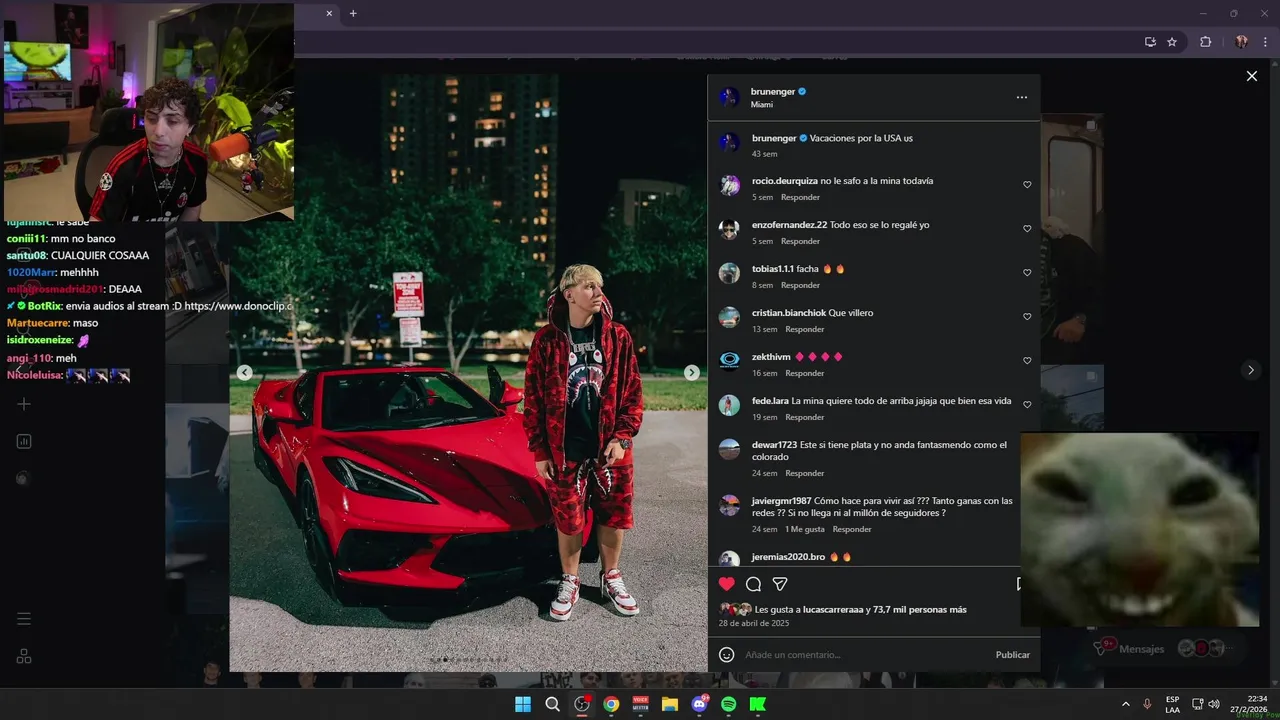
Task: Open the volume tray icon
Action: pos(1213,704)
